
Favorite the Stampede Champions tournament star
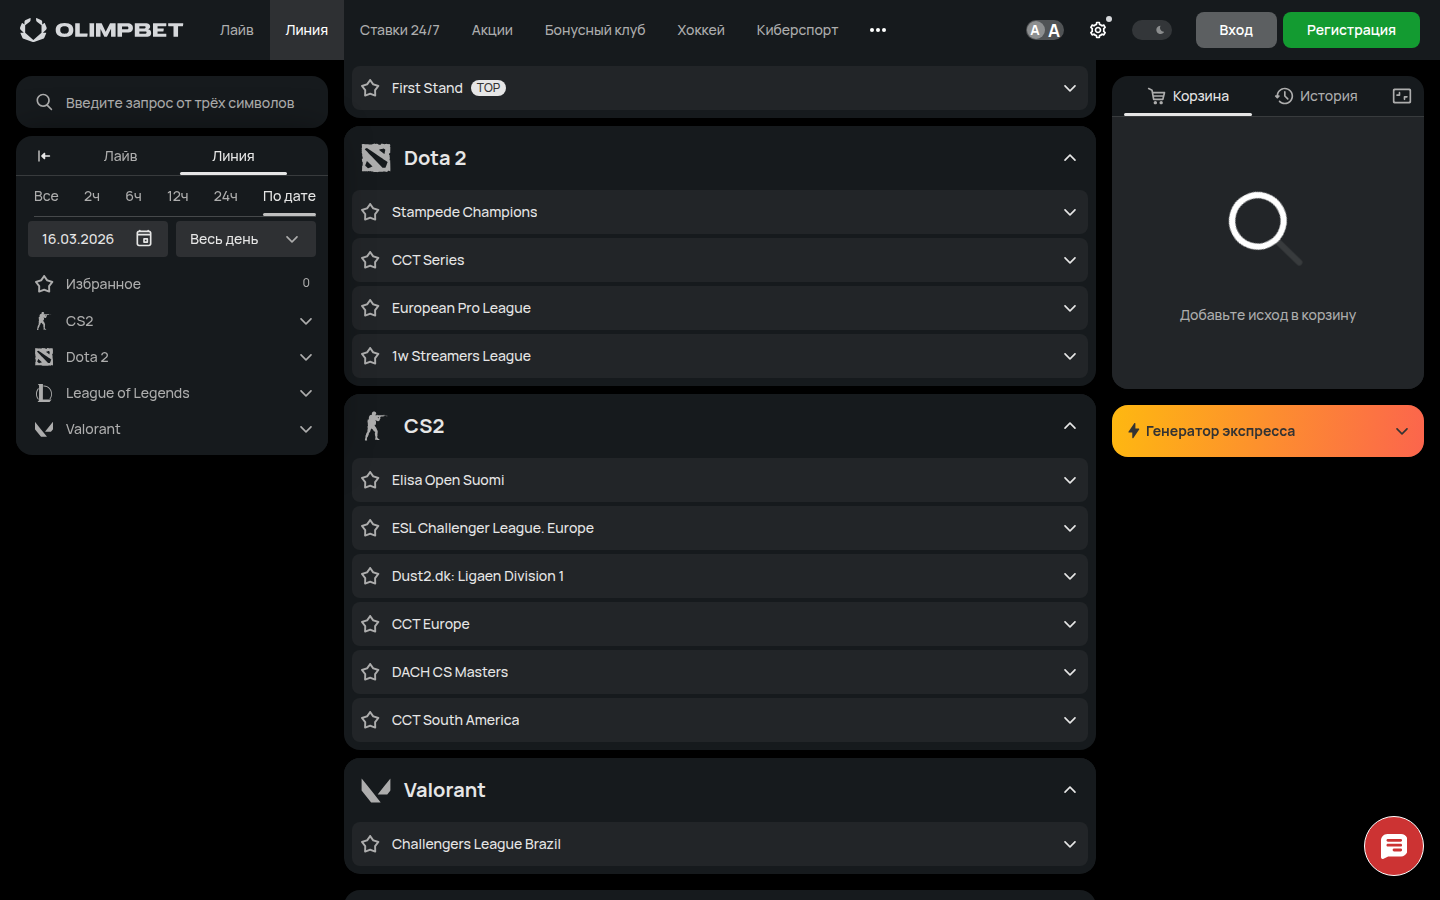tap(370, 212)
